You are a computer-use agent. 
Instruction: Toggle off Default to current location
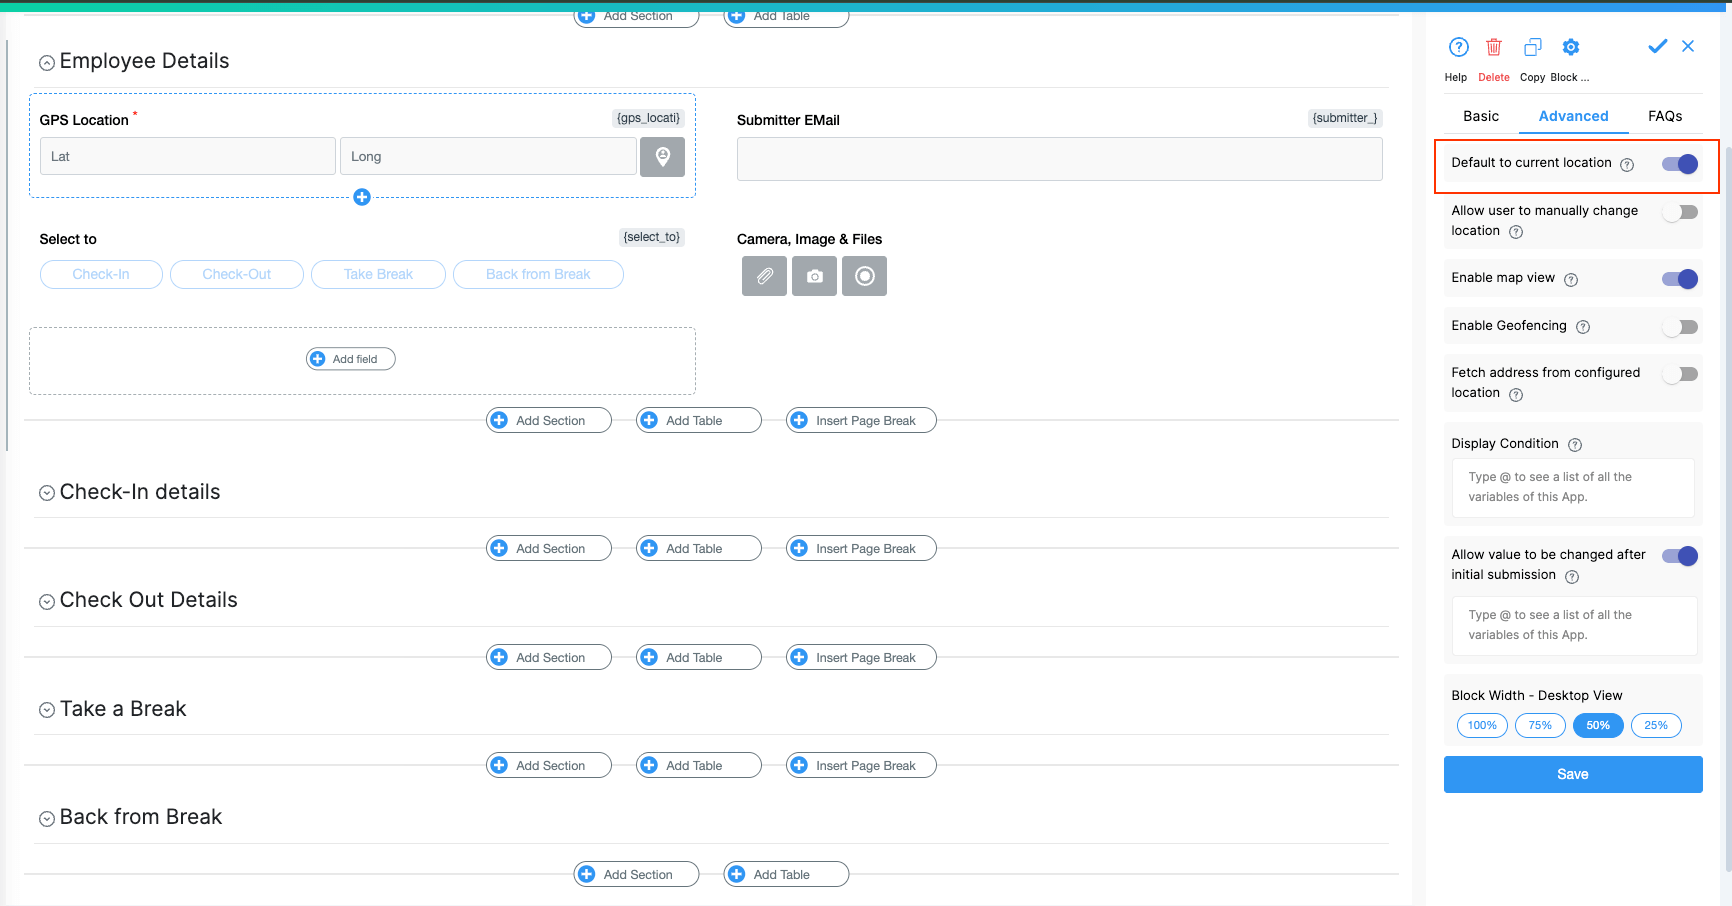click(1679, 164)
